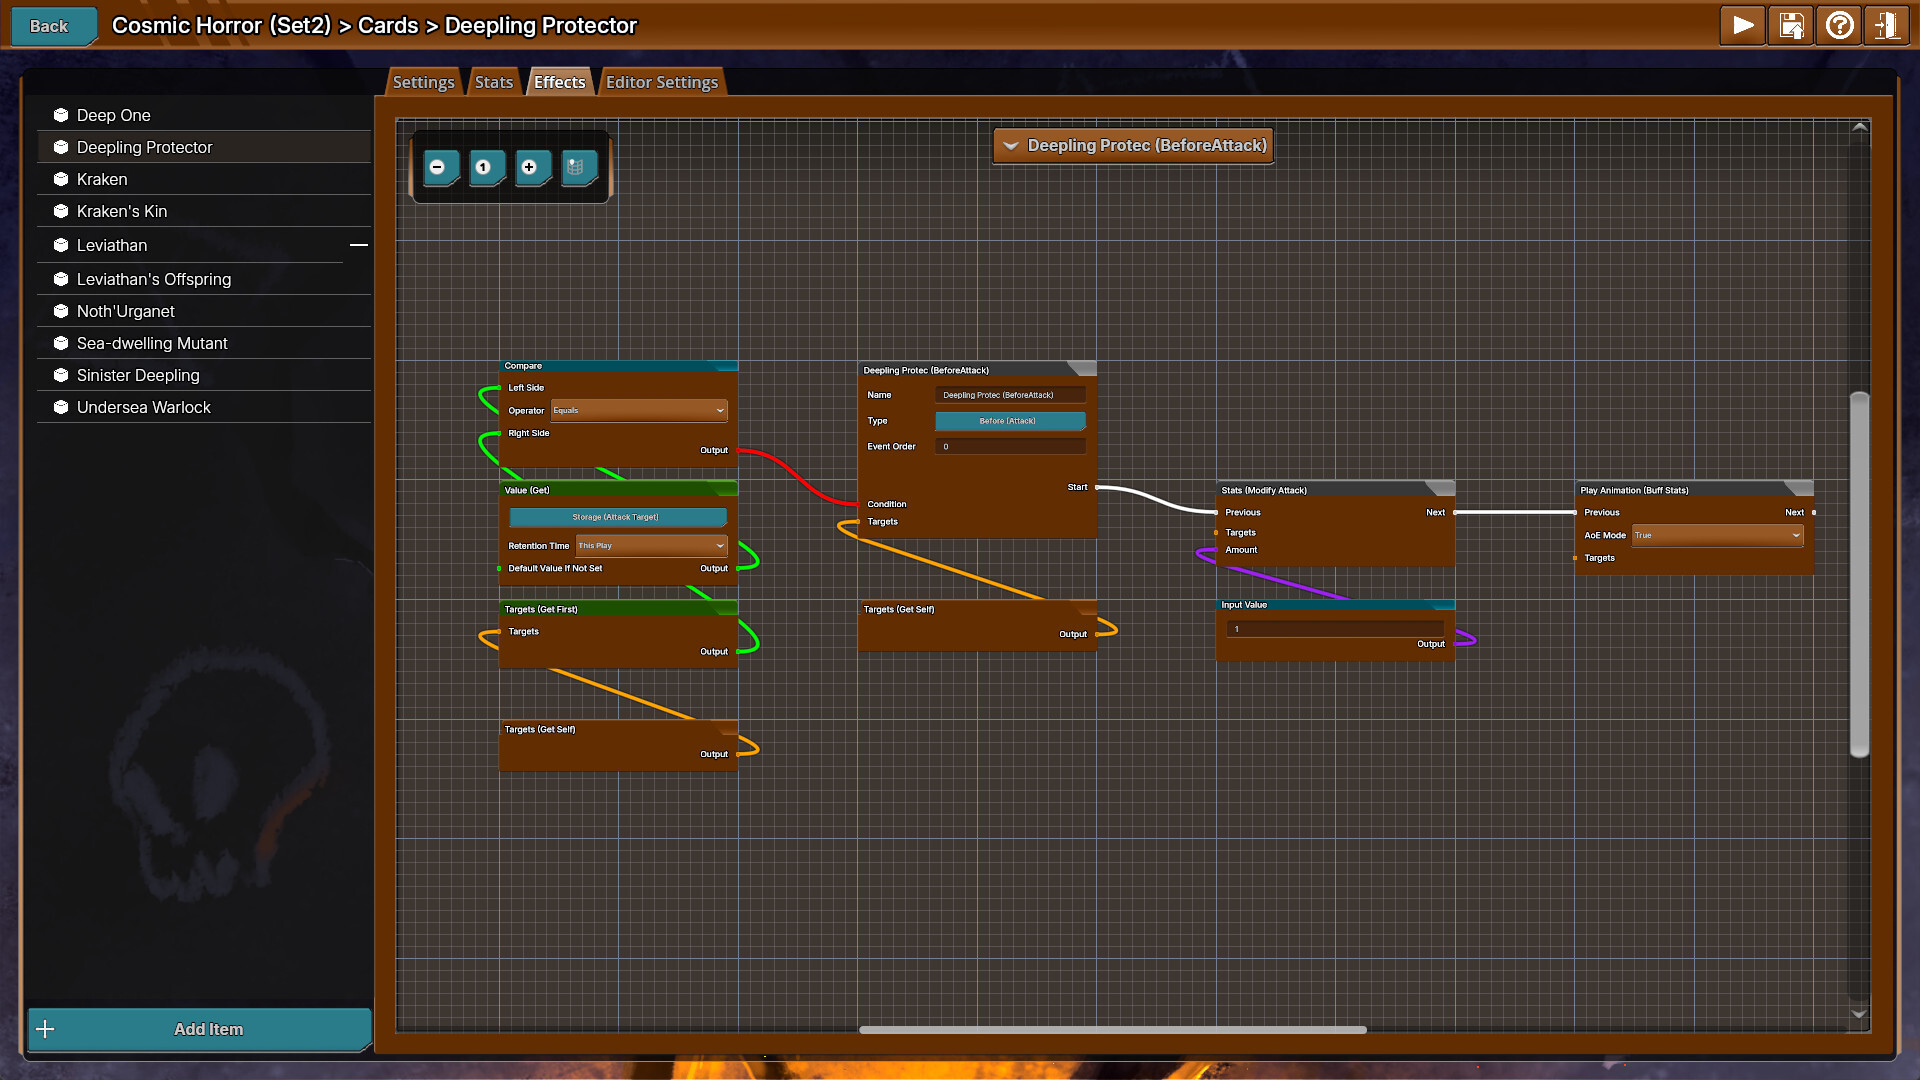Open the Operator dropdown set to Equals
This screenshot has height=1080, width=1920.
click(x=638, y=410)
